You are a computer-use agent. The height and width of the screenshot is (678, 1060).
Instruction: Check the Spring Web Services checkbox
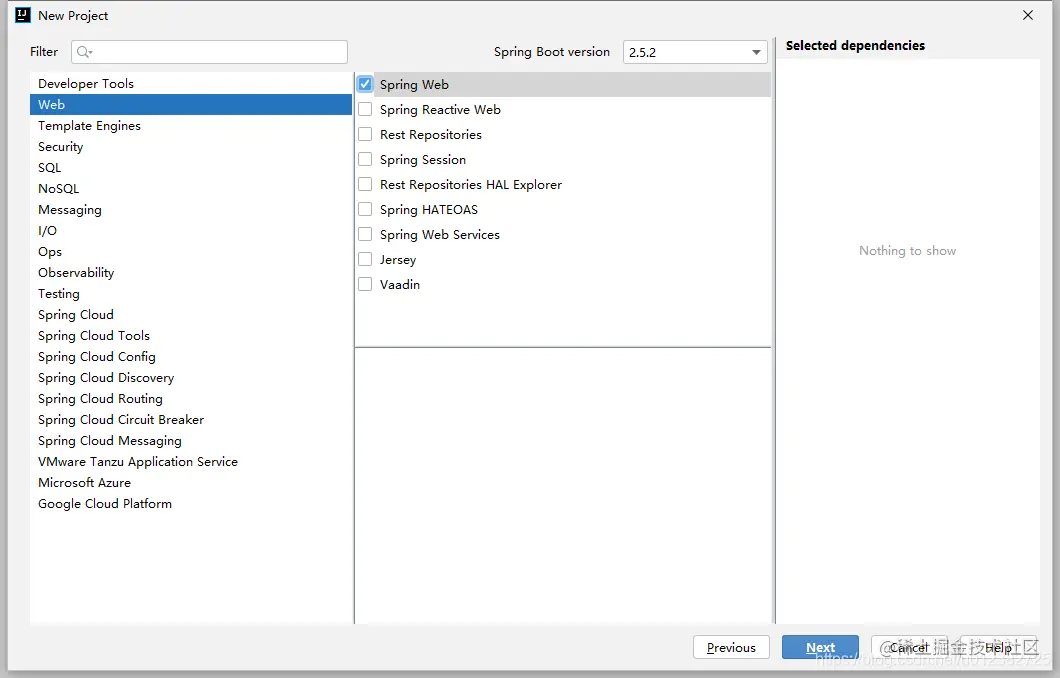tap(365, 234)
